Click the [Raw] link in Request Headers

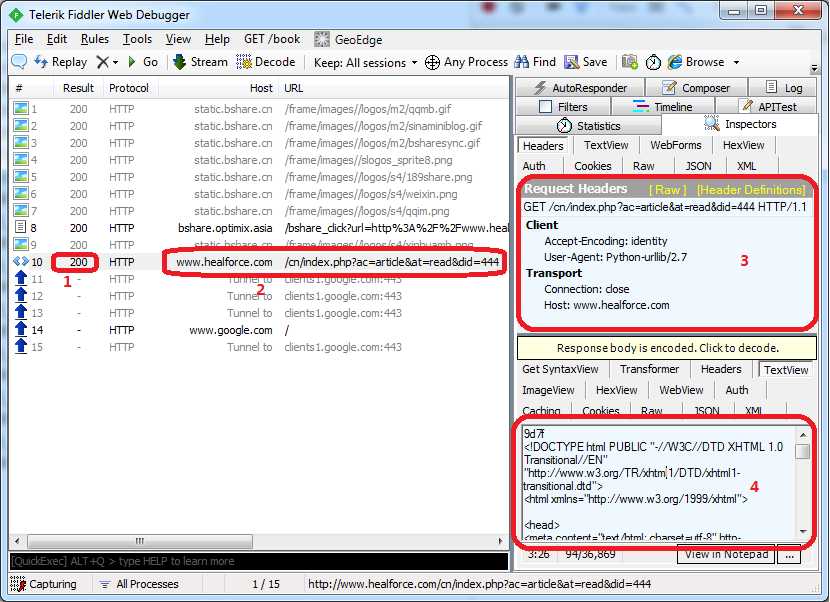coord(667,190)
